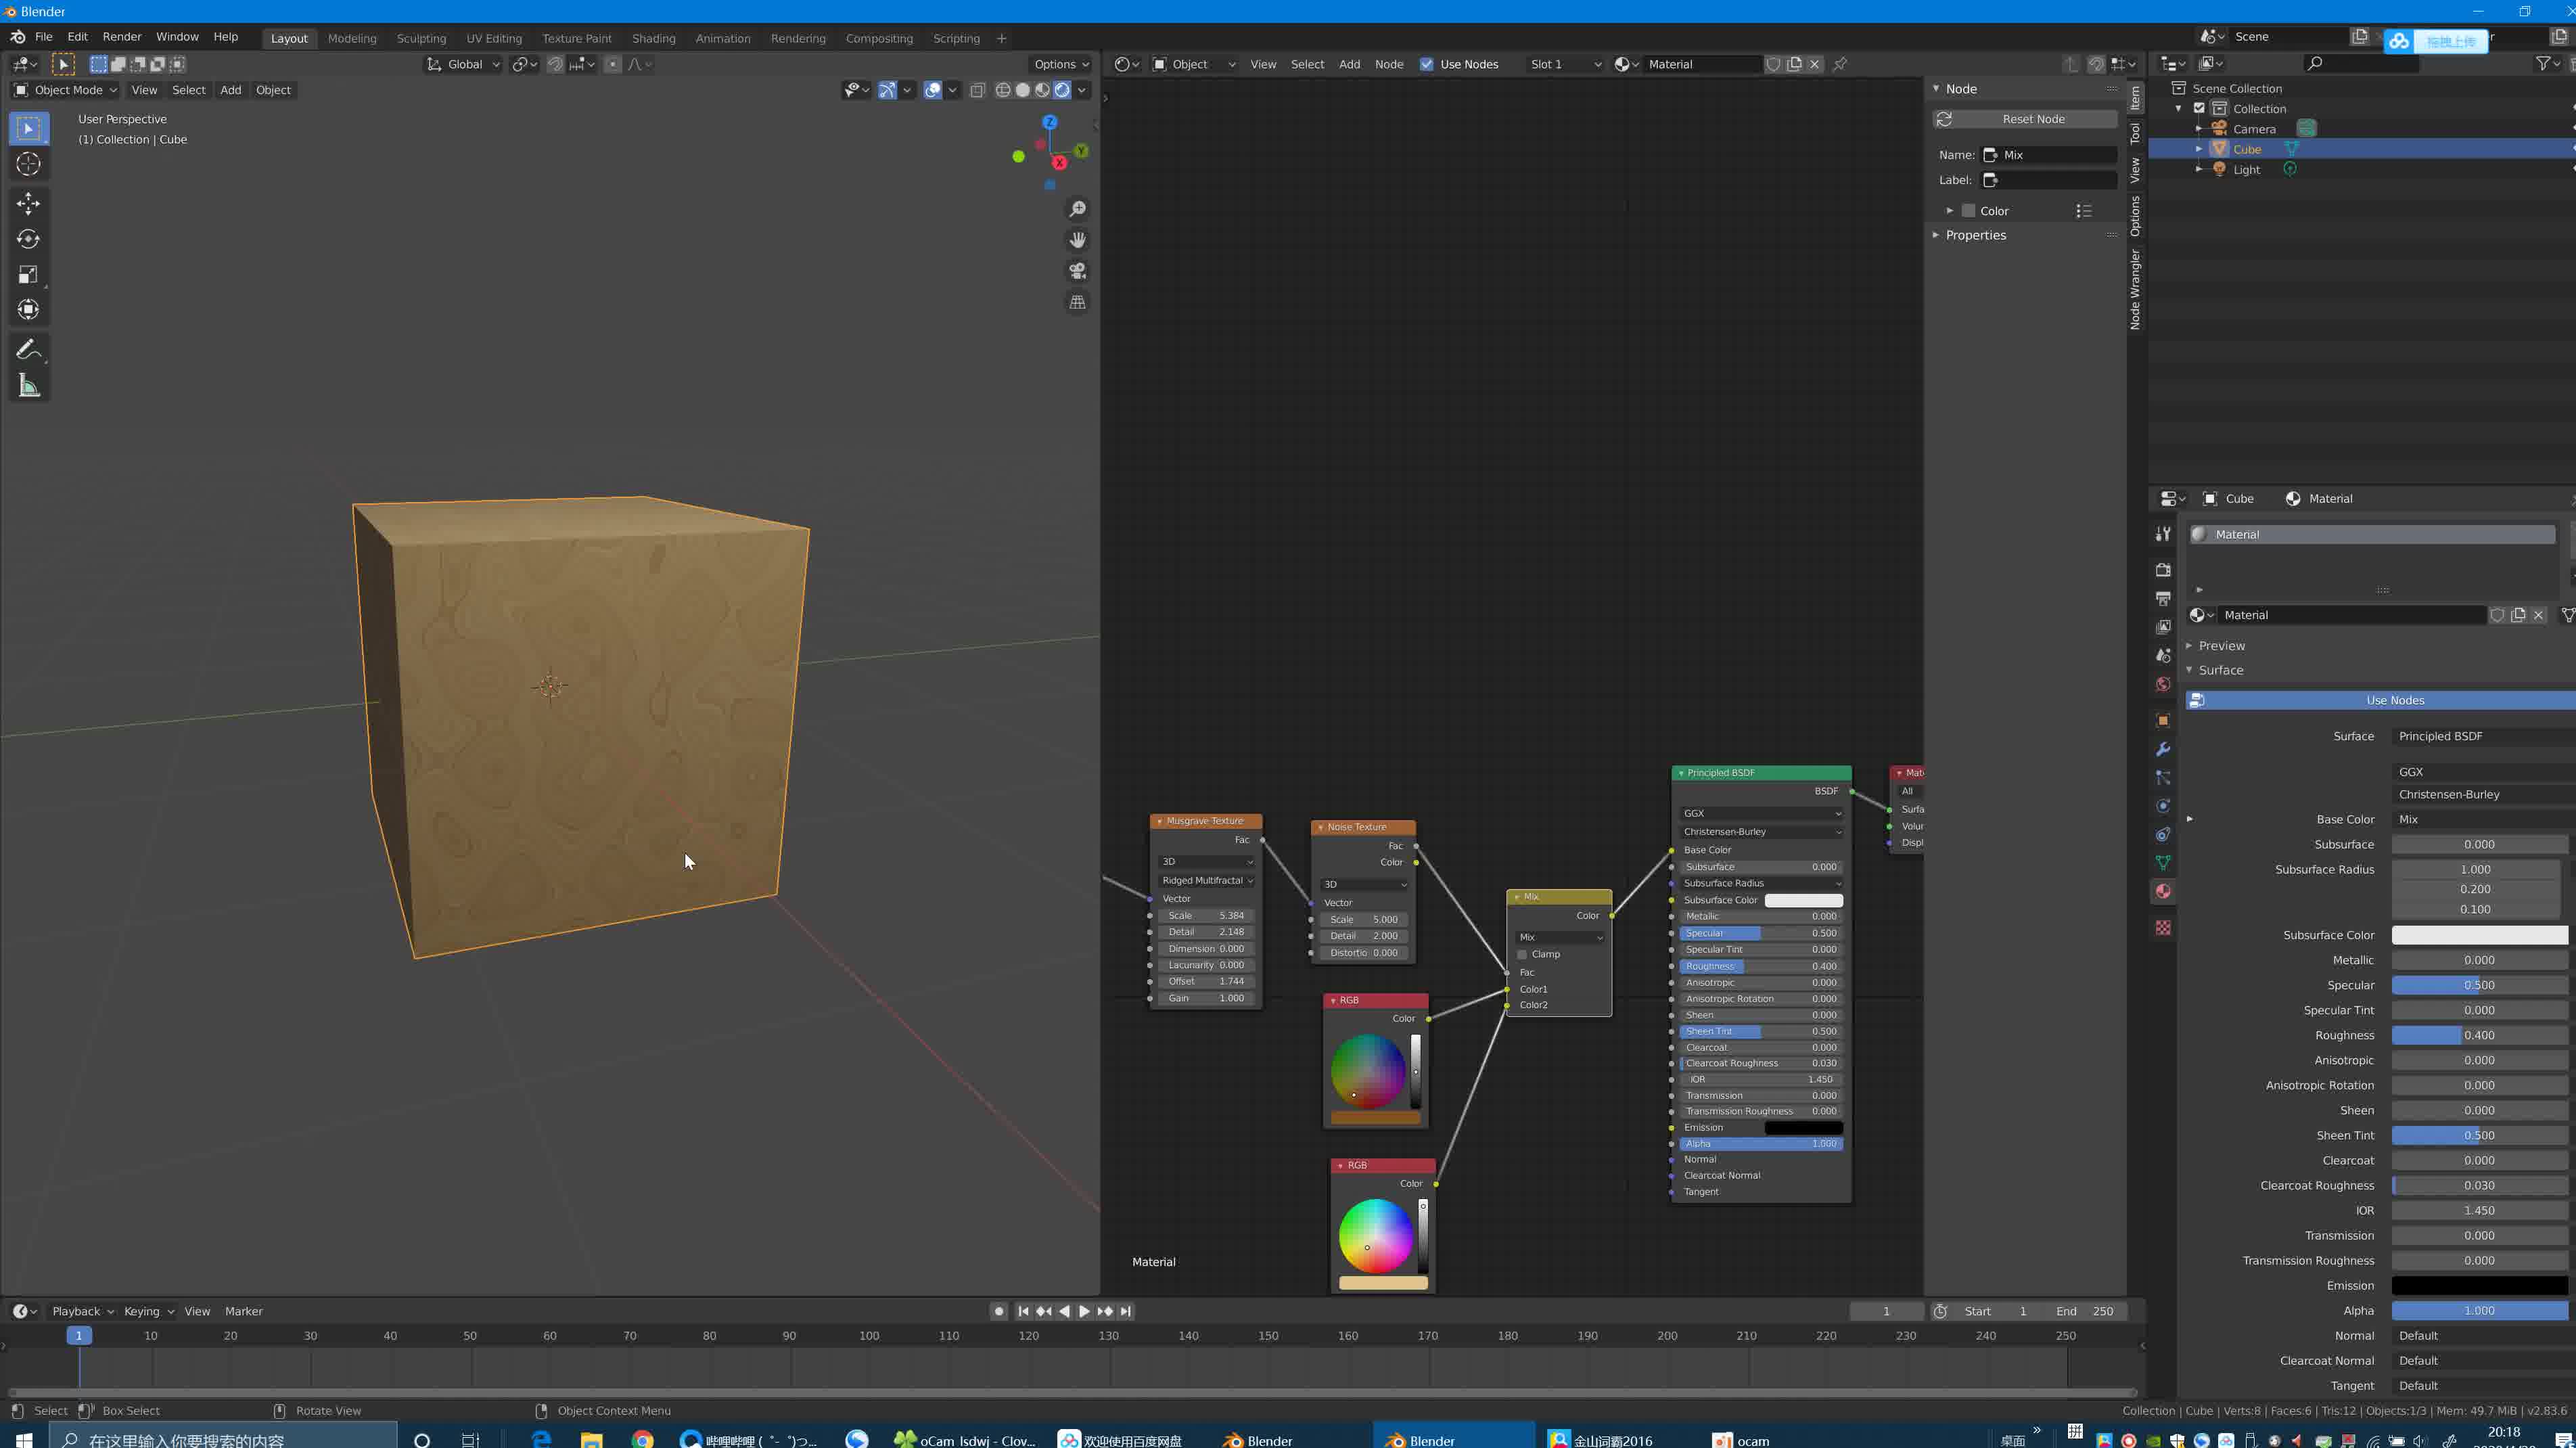Select the Transform tool icon
This screenshot has width=2576, height=1448.
pyautogui.click(x=26, y=310)
